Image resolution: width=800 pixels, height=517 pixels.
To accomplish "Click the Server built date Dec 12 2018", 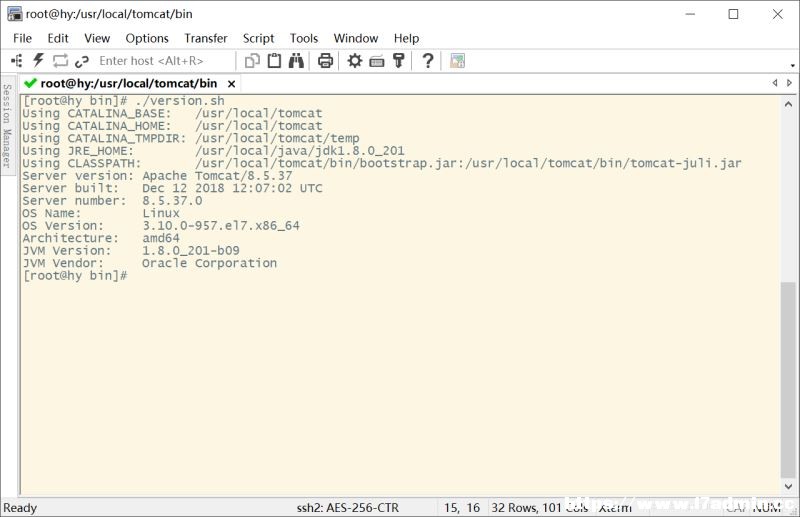I will [232, 188].
